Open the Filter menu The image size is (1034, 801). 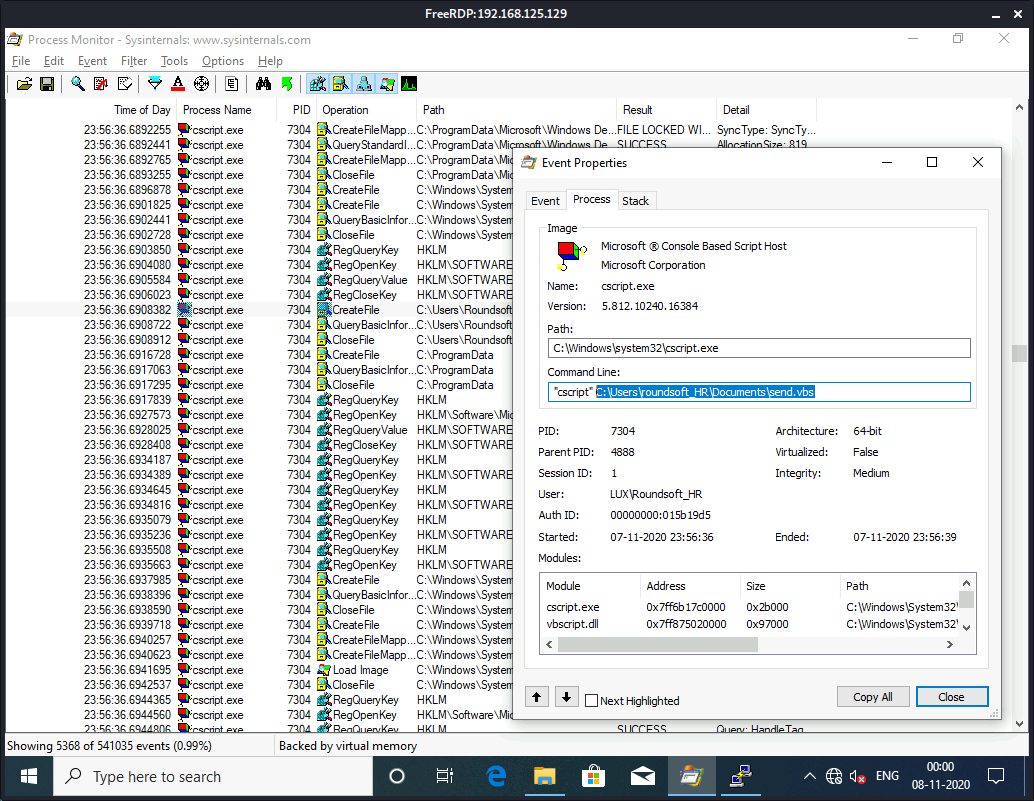coord(134,61)
